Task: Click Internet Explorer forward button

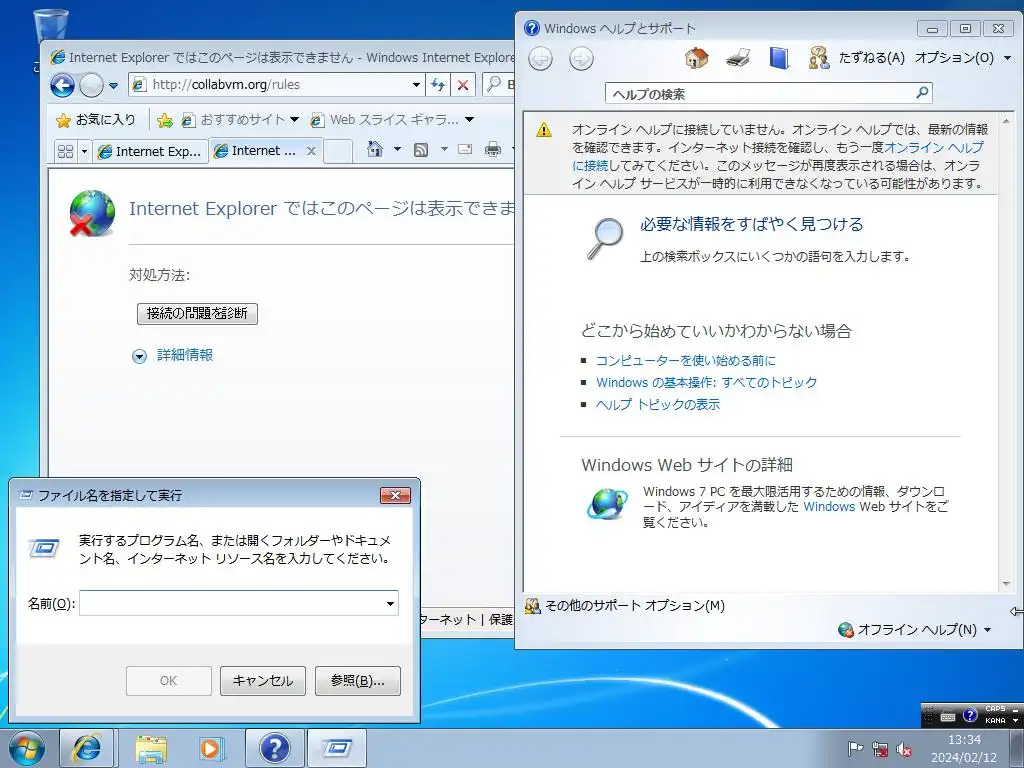Action: tap(91, 85)
